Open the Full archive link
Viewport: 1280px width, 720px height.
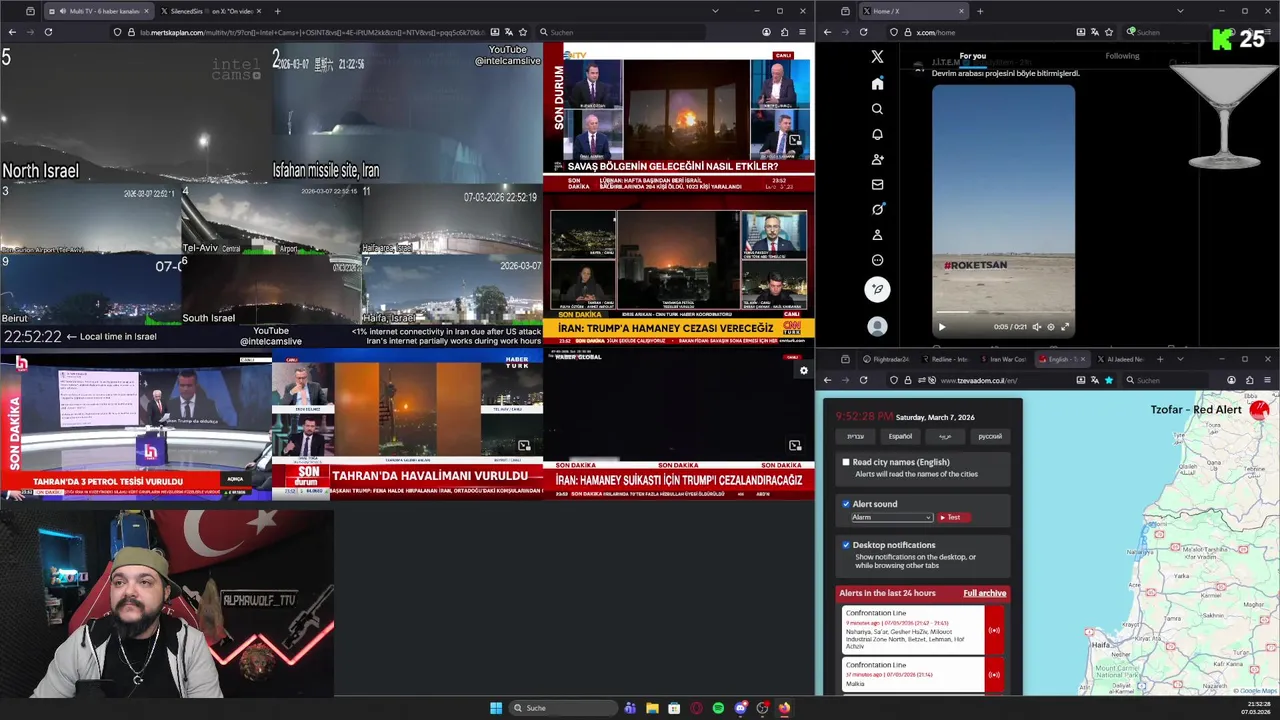point(984,593)
